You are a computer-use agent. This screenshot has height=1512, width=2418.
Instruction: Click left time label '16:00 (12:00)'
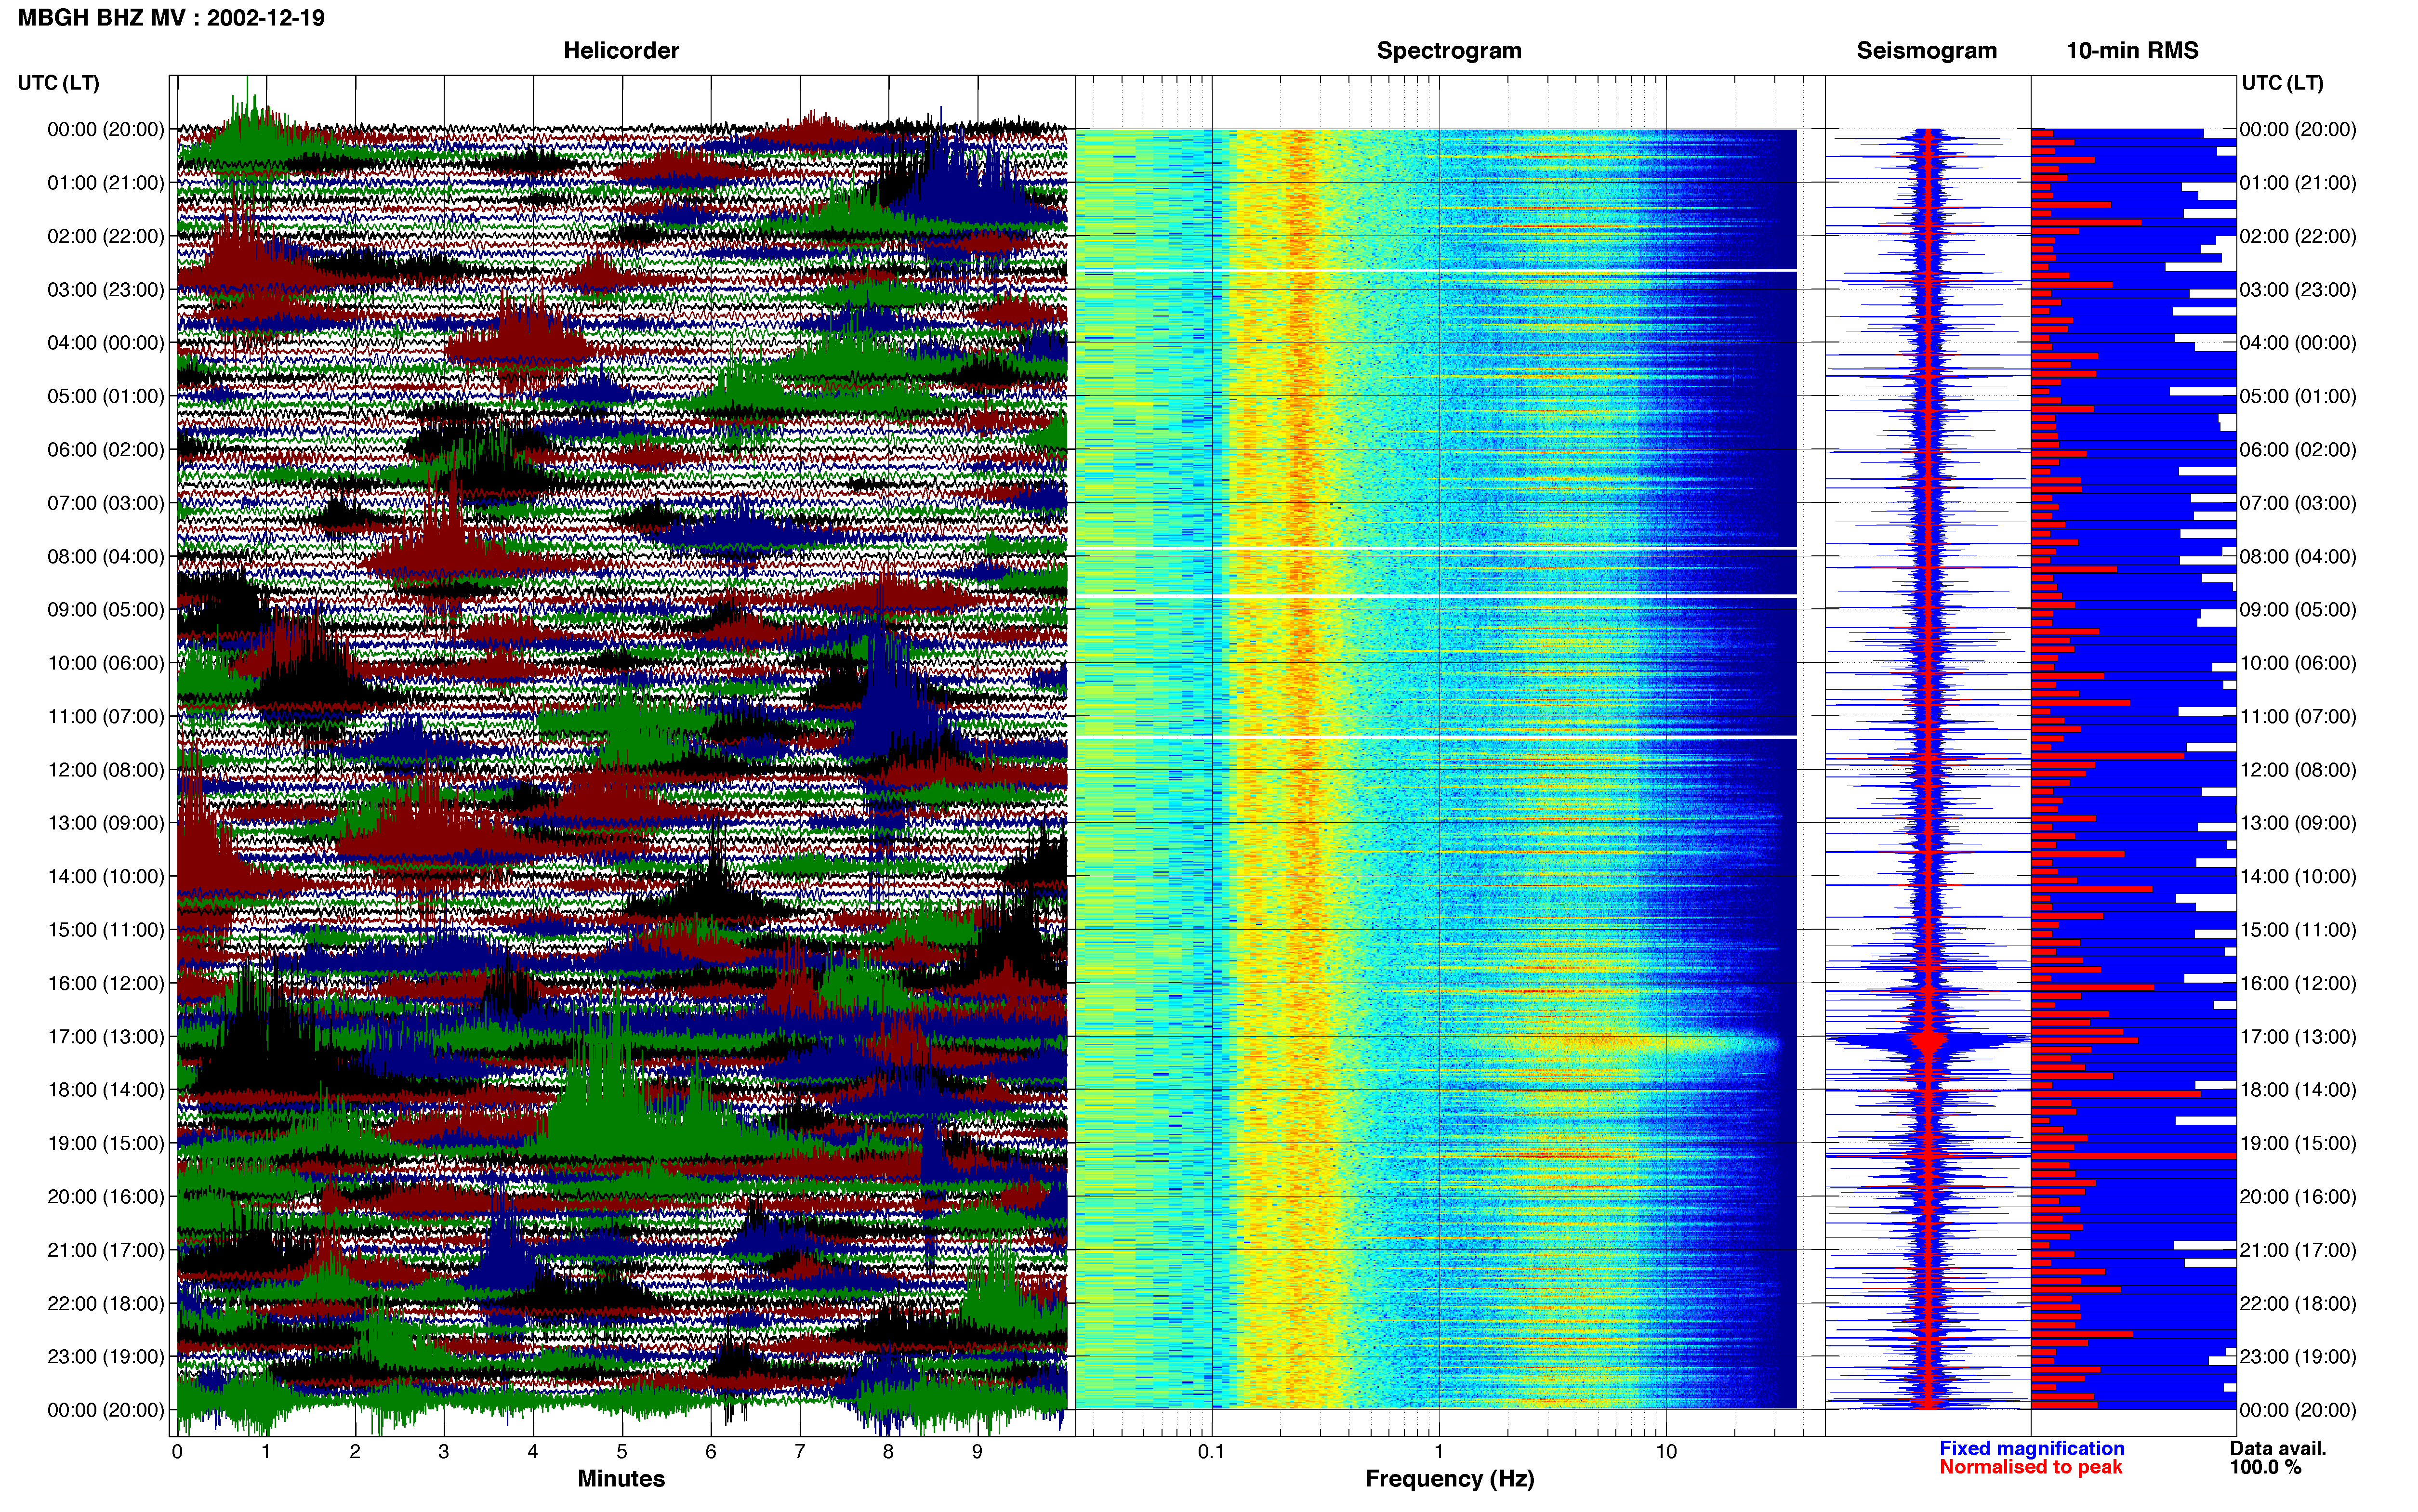click(x=106, y=983)
